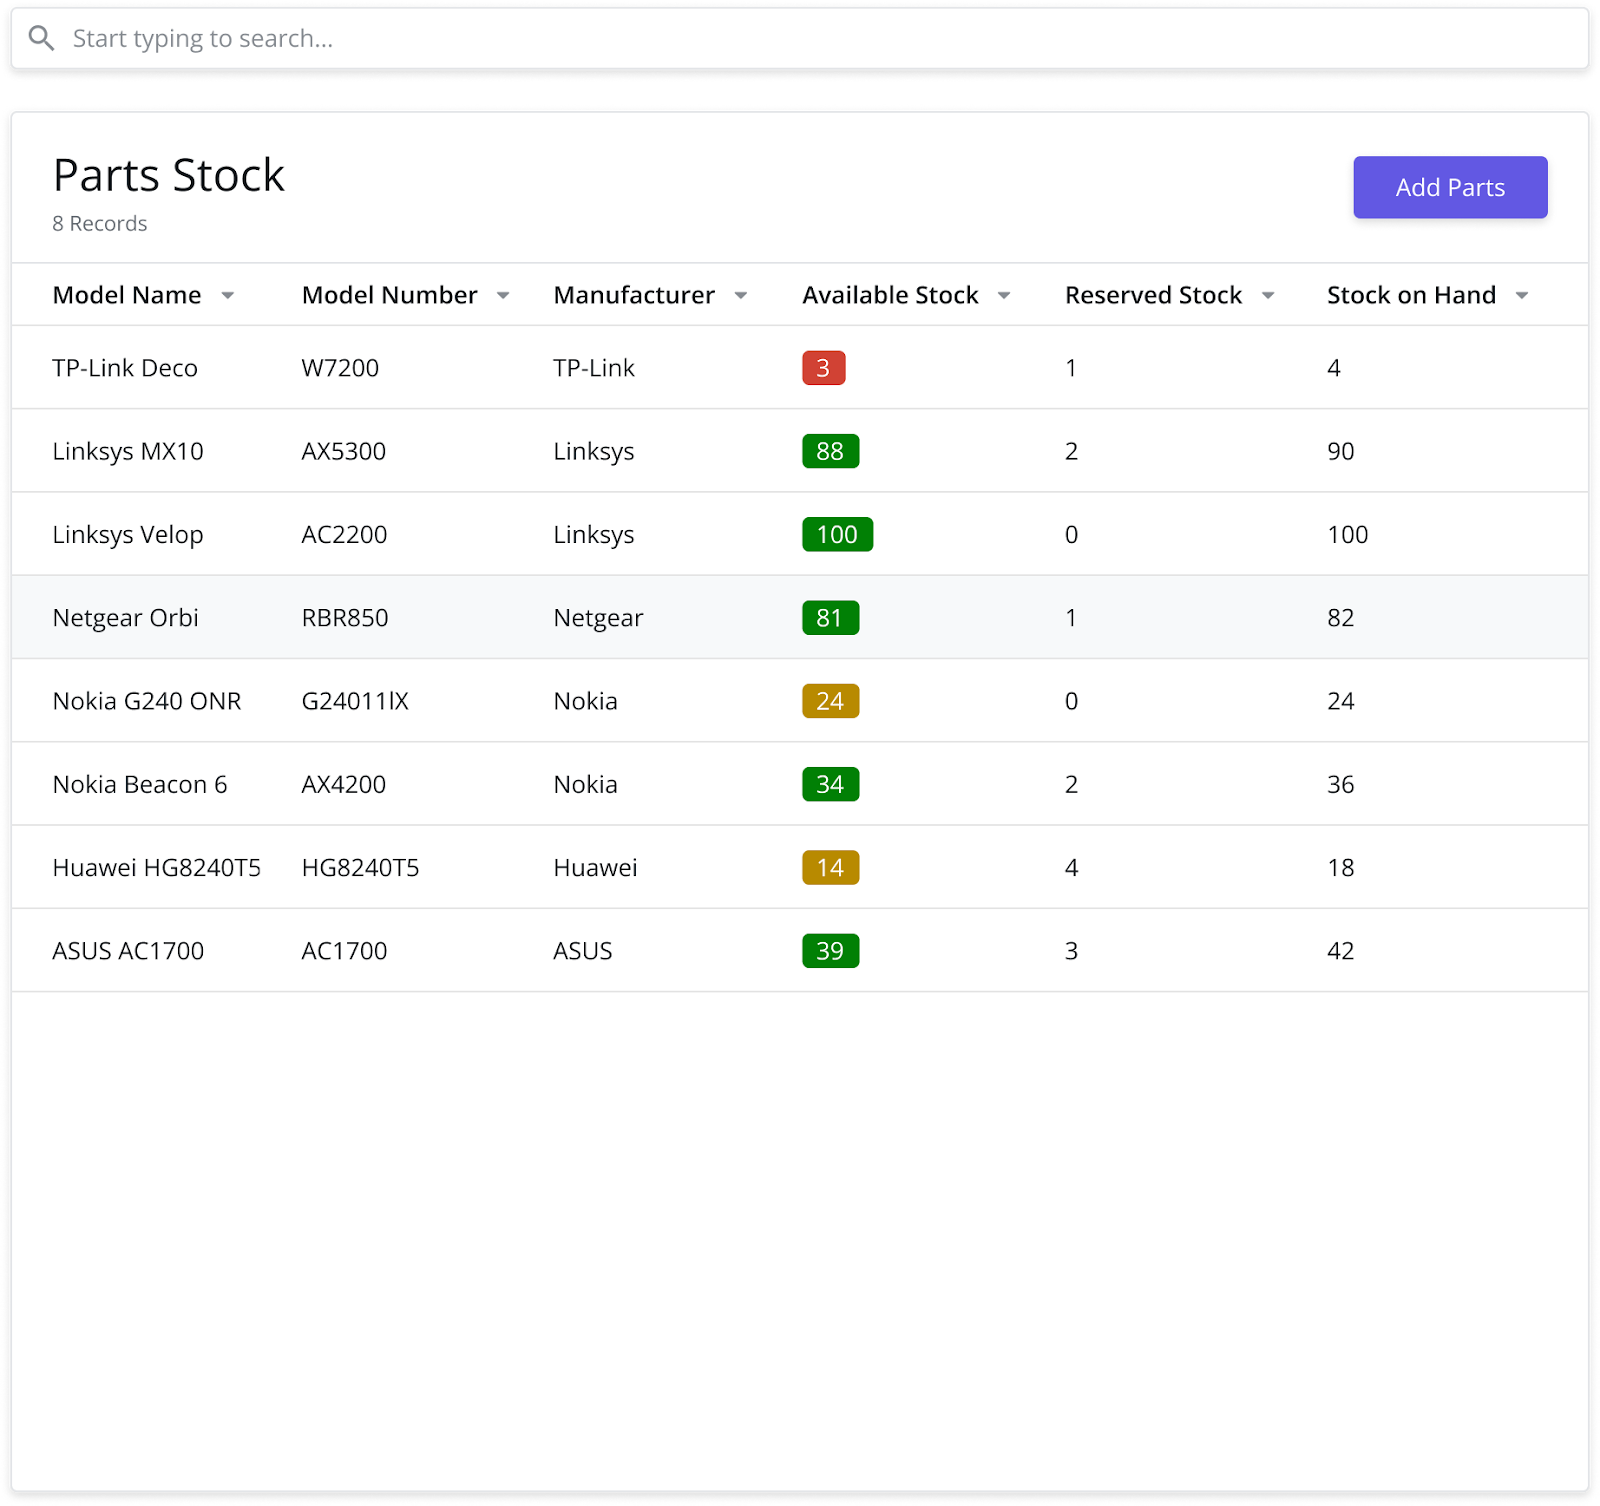Click stock on hand value 90
Viewport: 1600px width, 1506px height.
[1340, 451]
